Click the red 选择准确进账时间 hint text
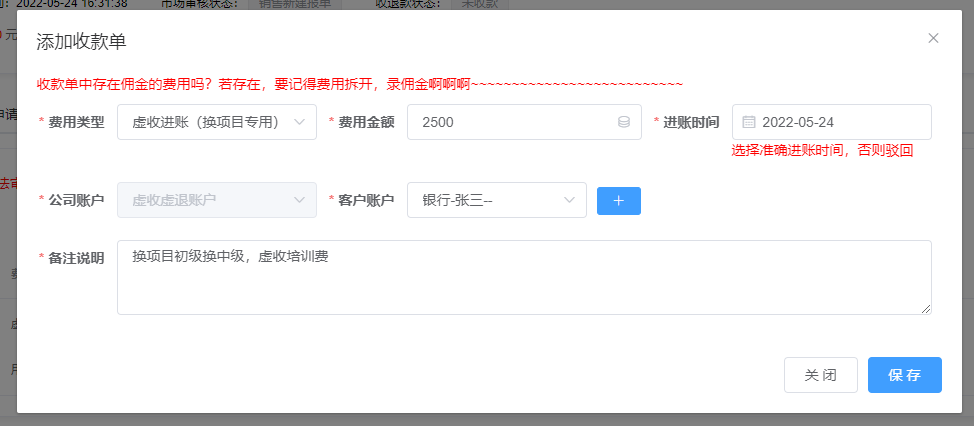Screen dimensions: 974x426 coord(821,151)
